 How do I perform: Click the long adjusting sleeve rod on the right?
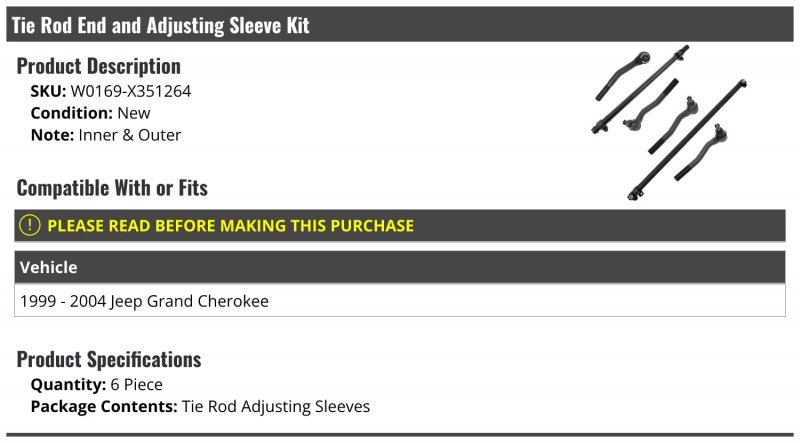[687, 139]
